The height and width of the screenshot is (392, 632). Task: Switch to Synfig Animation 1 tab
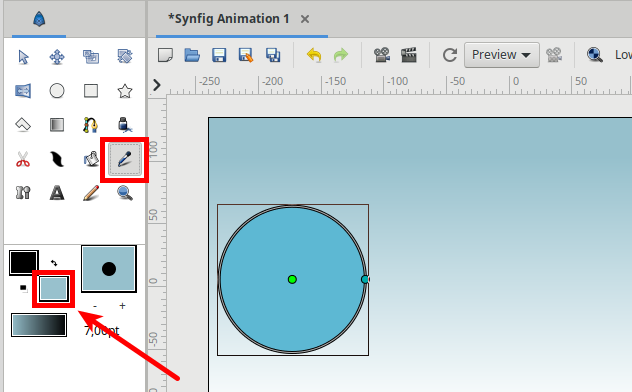229,19
